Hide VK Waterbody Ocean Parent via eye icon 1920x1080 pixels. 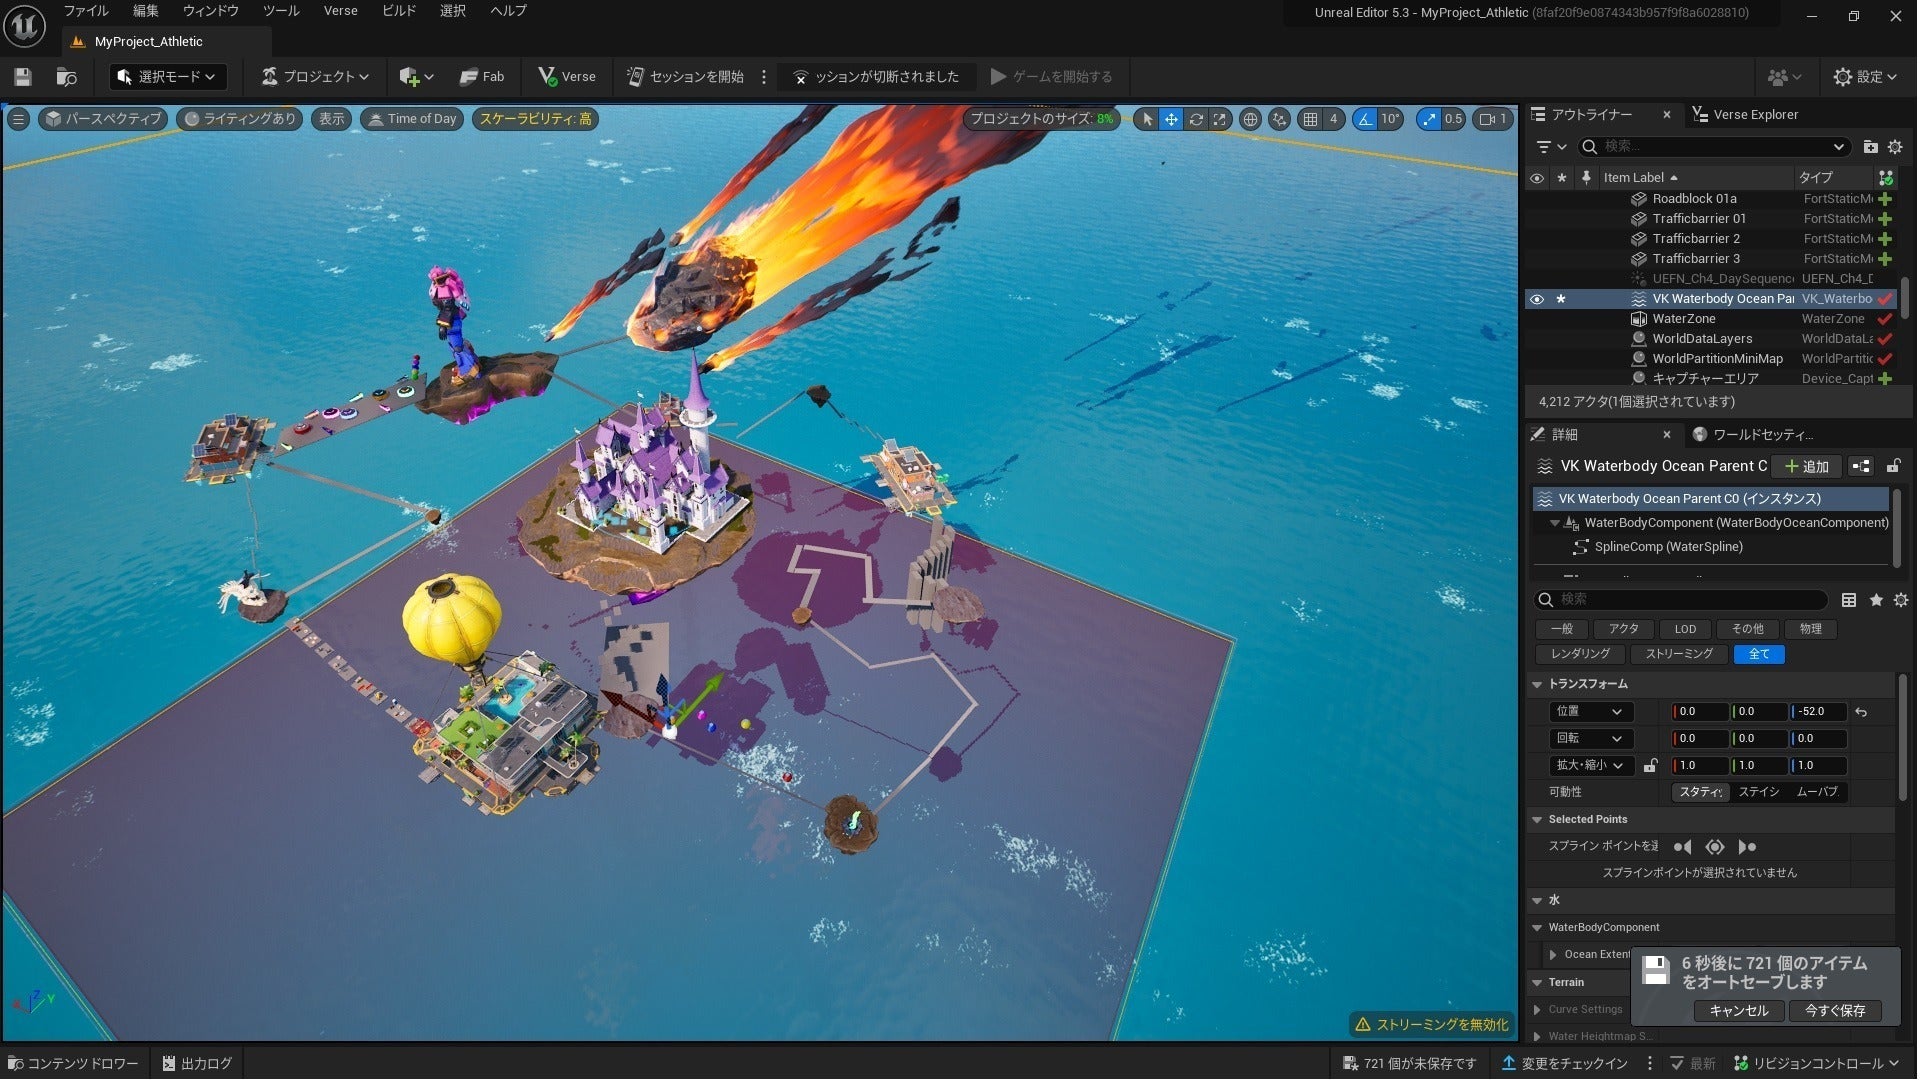(1537, 299)
